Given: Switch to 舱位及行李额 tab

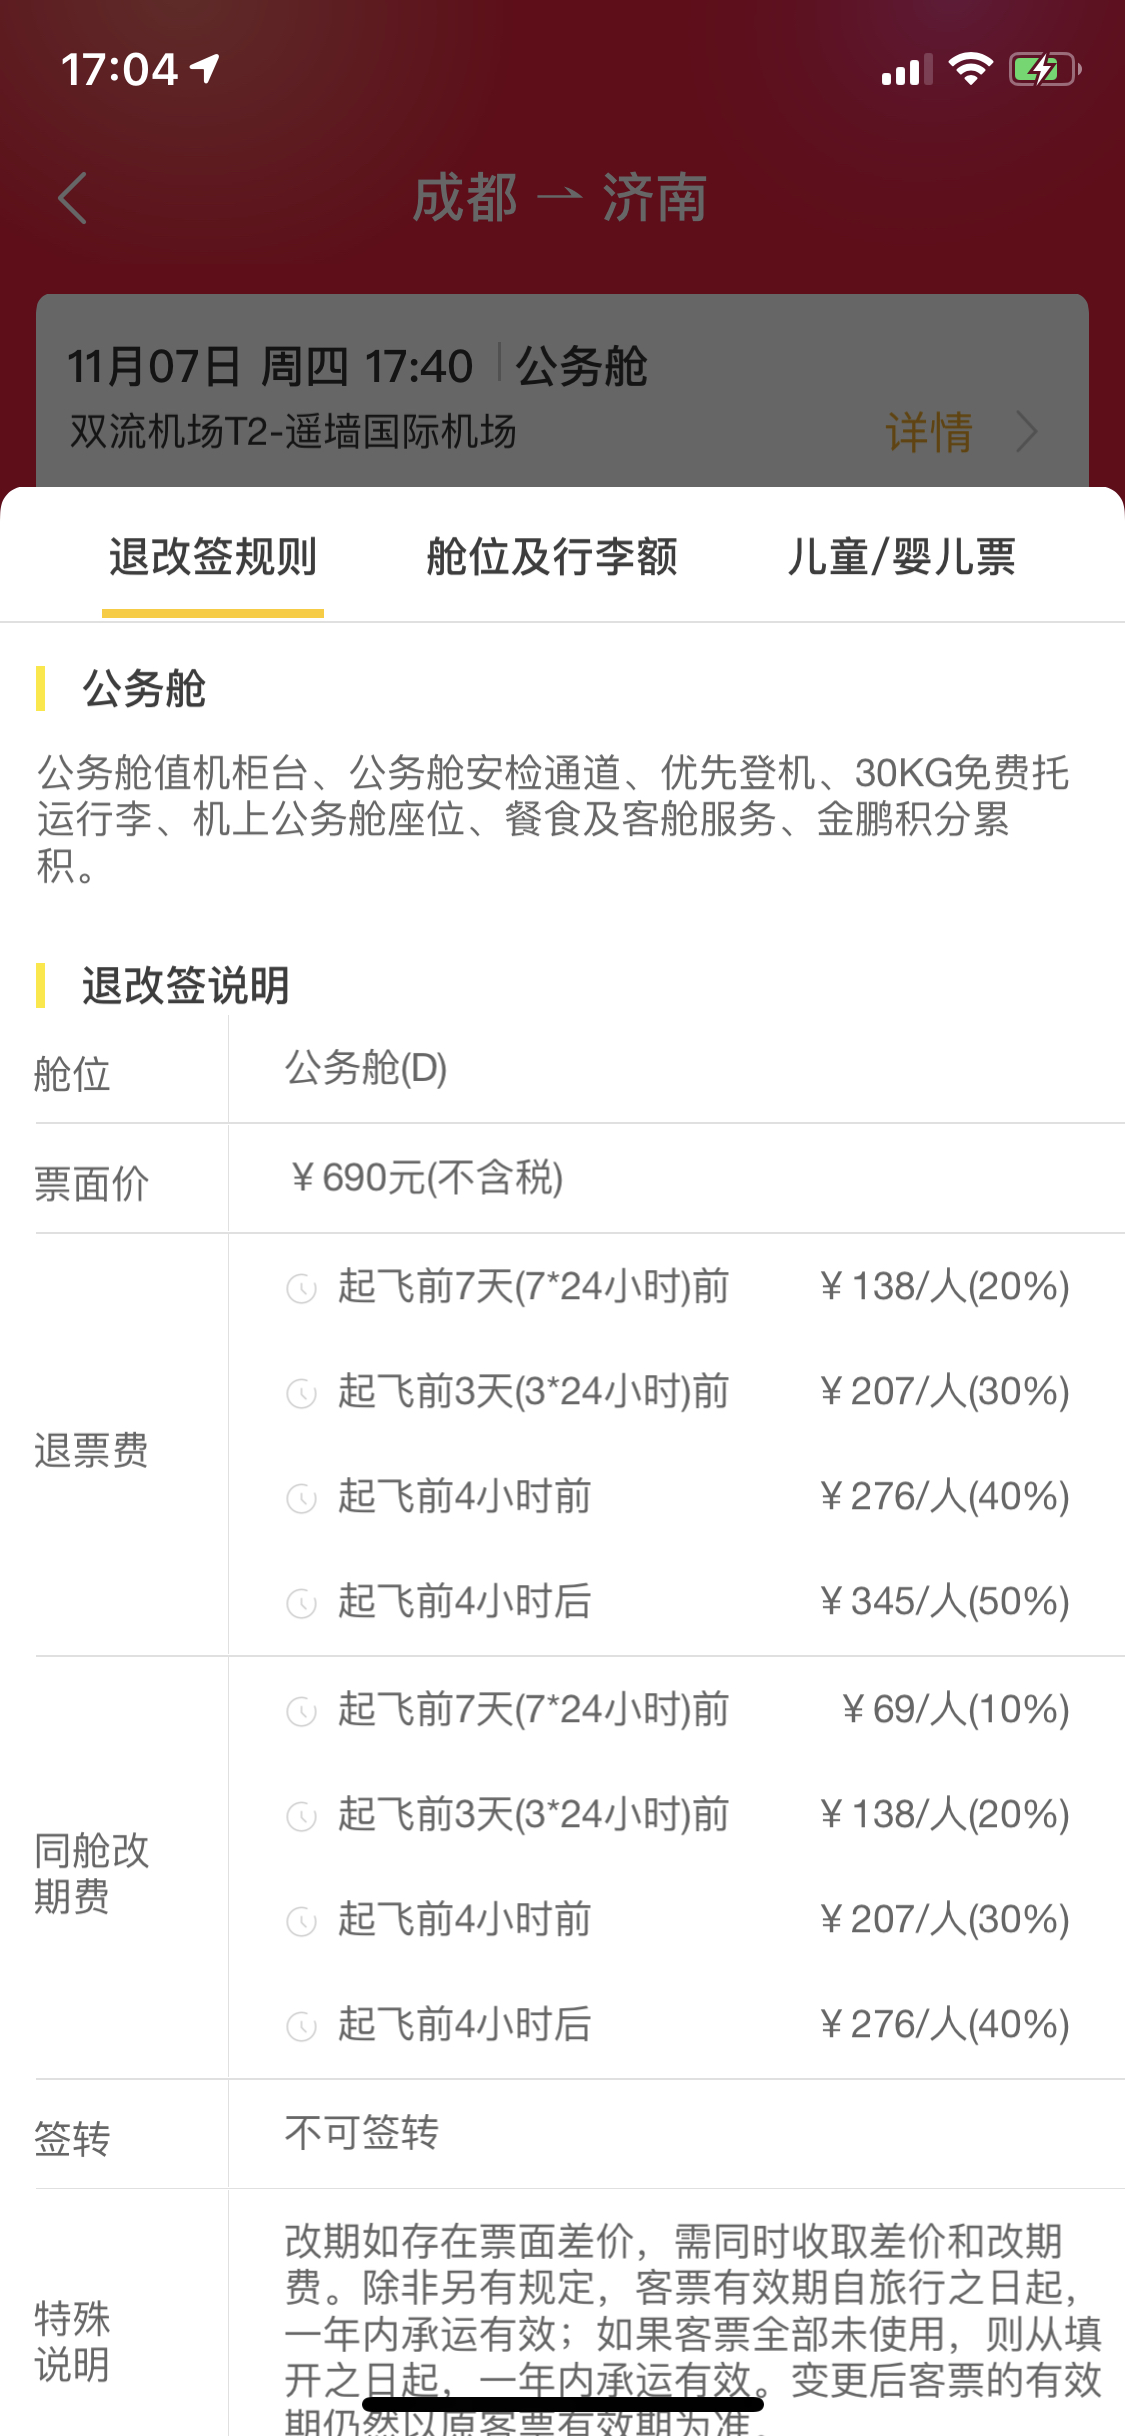Looking at the screenshot, I should click(x=552, y=556).
